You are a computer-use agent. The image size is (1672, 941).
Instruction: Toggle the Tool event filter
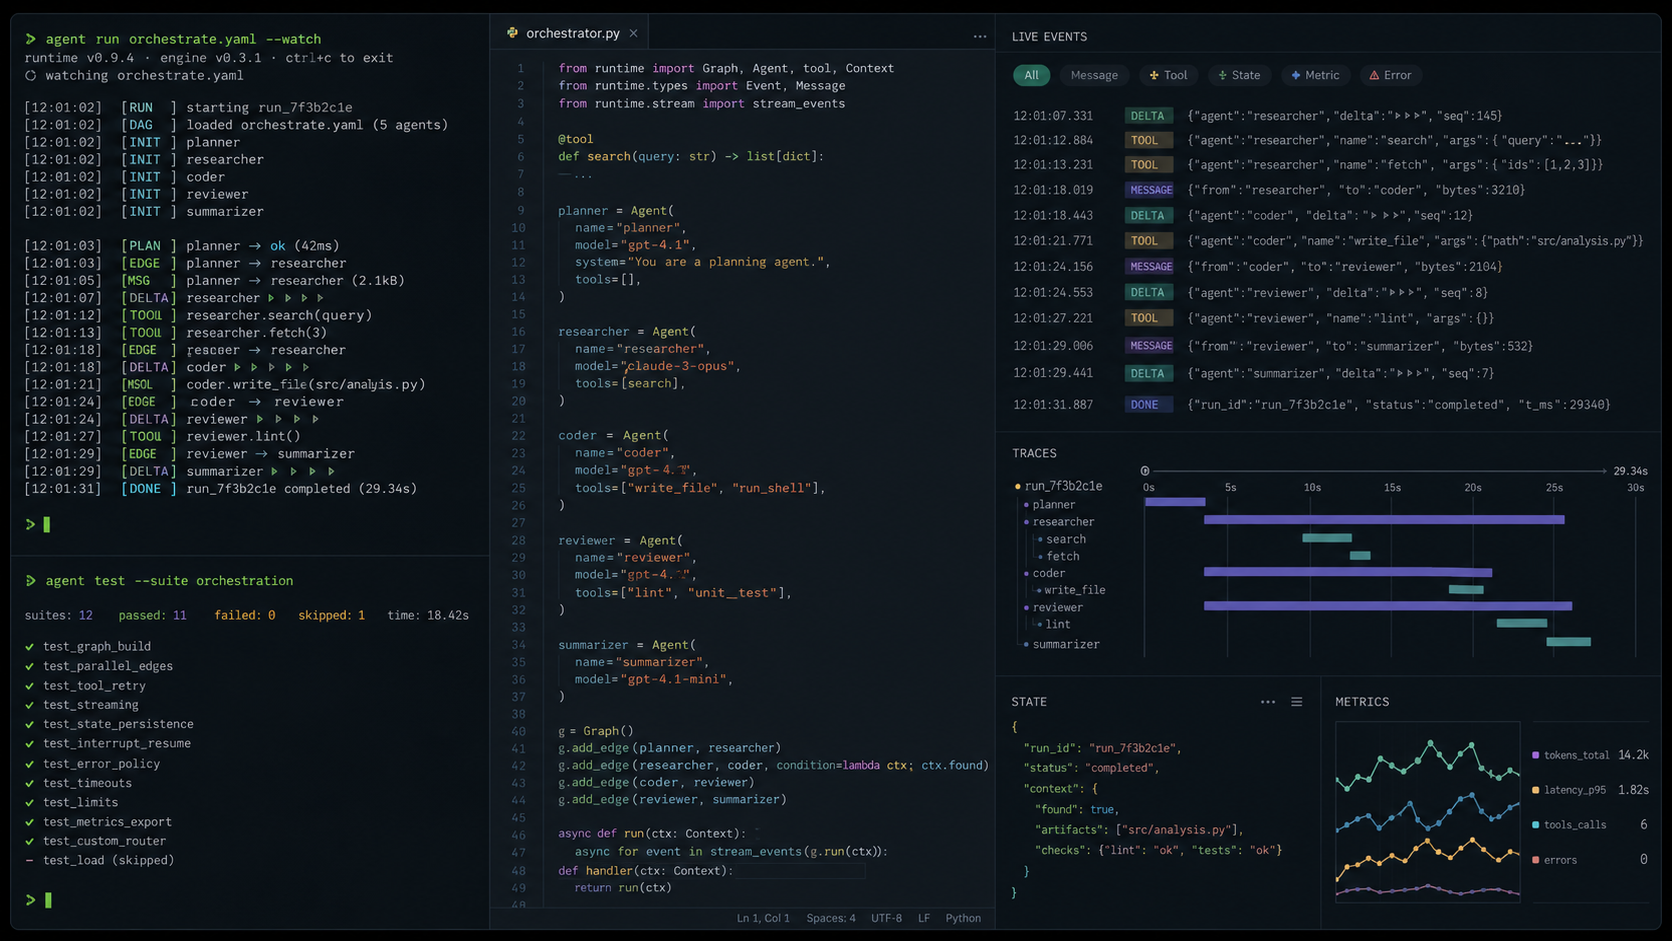[1168, 75]
